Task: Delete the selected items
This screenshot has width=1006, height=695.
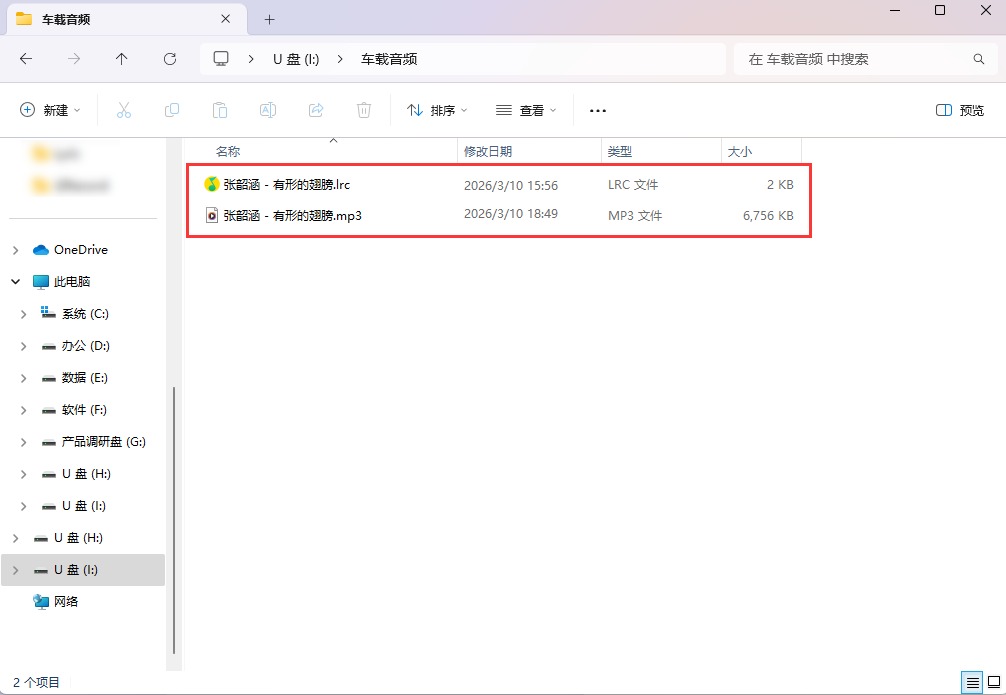Action: click(364, 110)
